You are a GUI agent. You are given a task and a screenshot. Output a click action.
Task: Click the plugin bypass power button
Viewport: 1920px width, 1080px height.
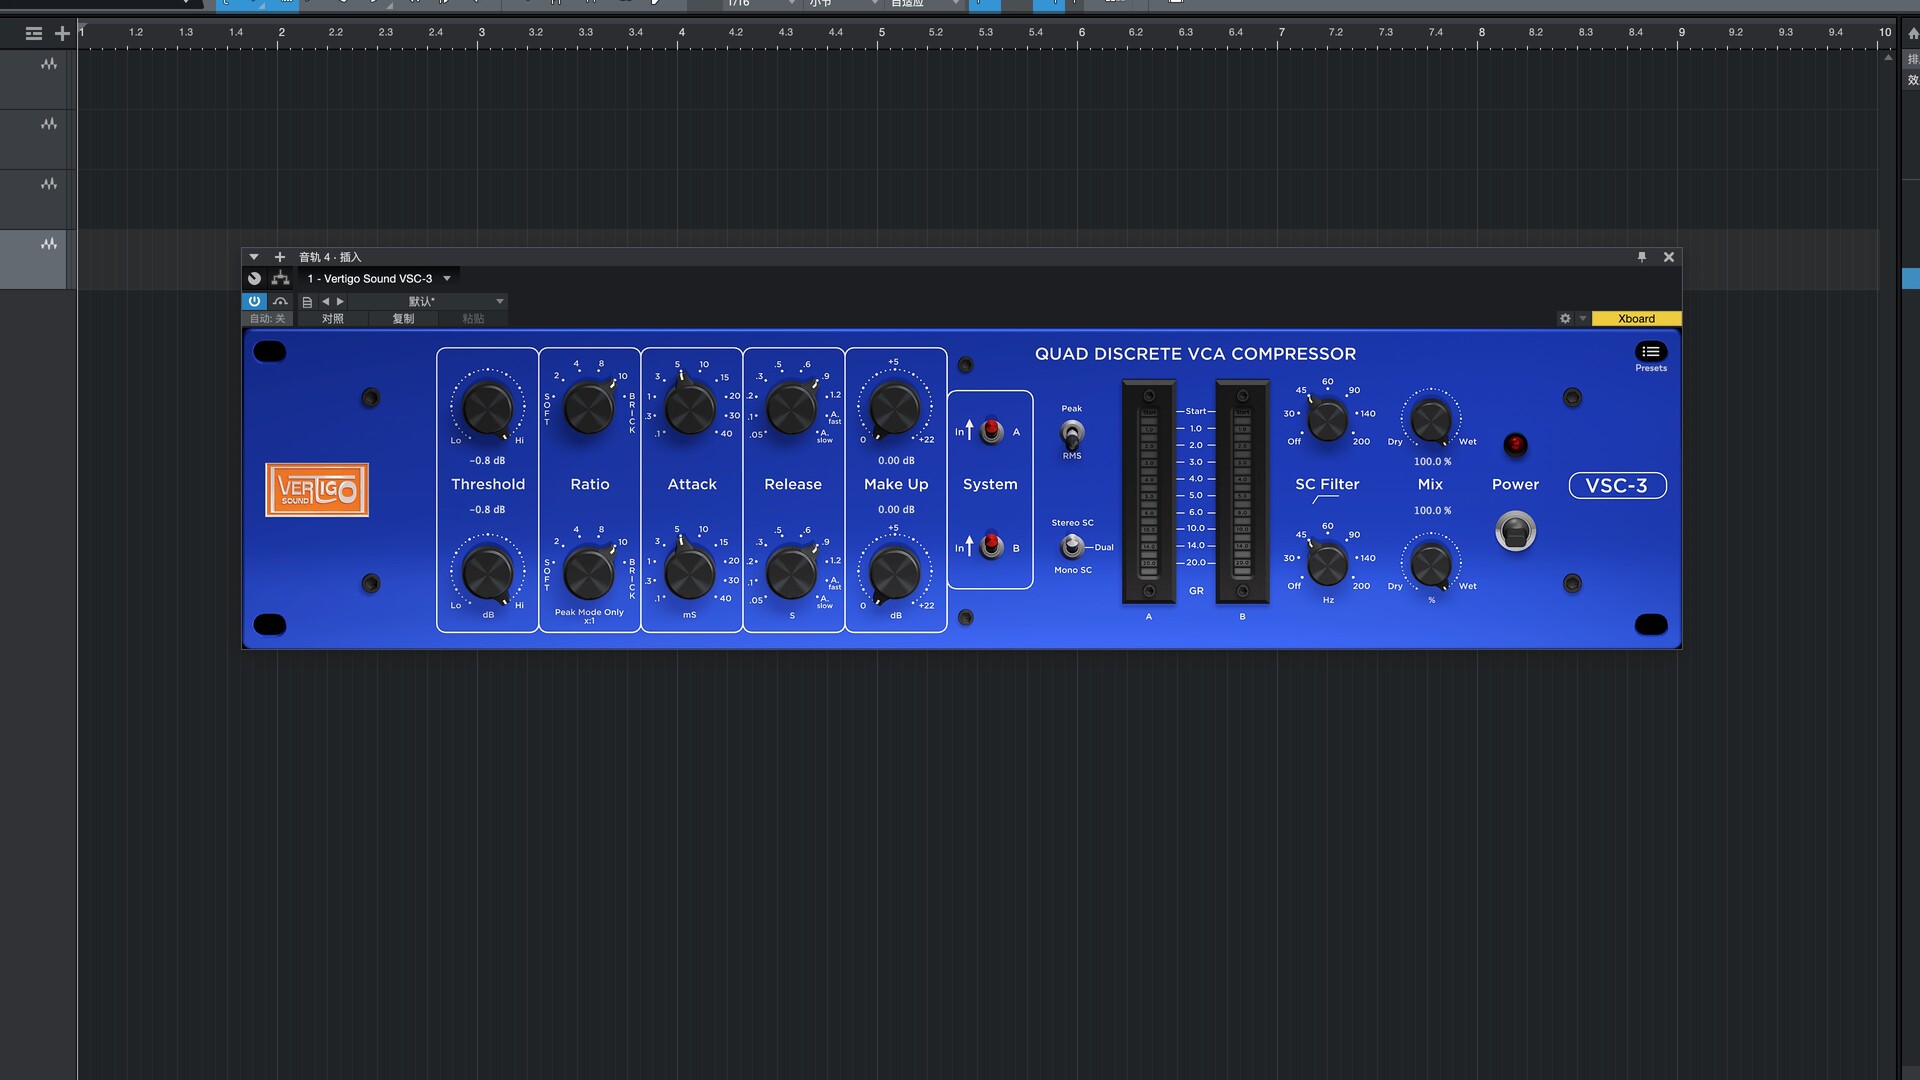pos(254,301)
